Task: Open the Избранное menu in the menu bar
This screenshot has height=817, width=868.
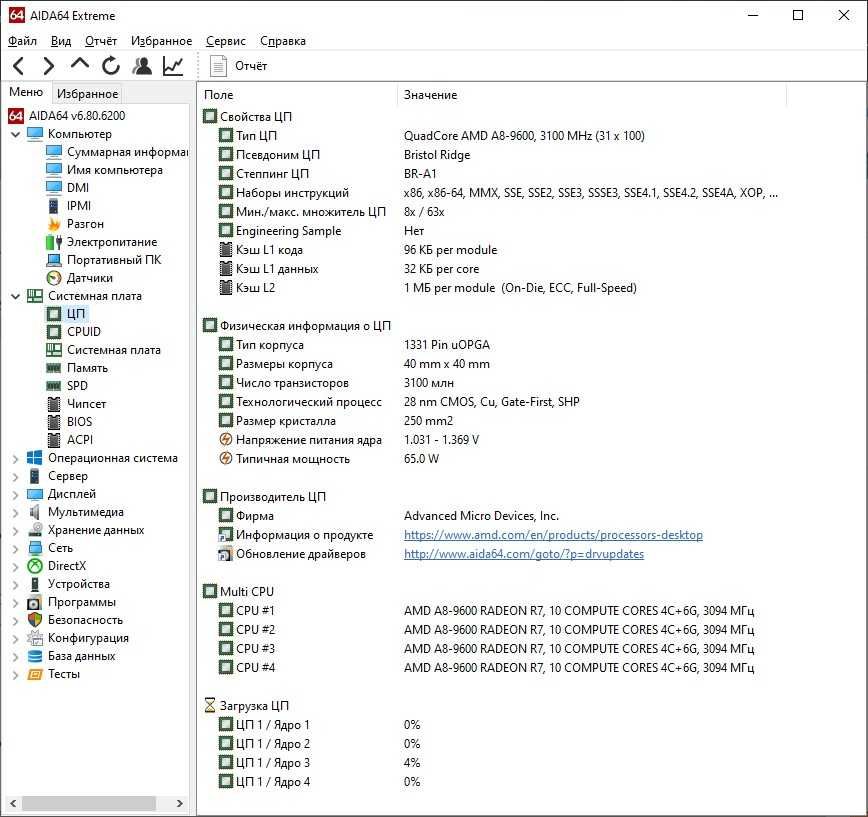Action: pos(161,41)
